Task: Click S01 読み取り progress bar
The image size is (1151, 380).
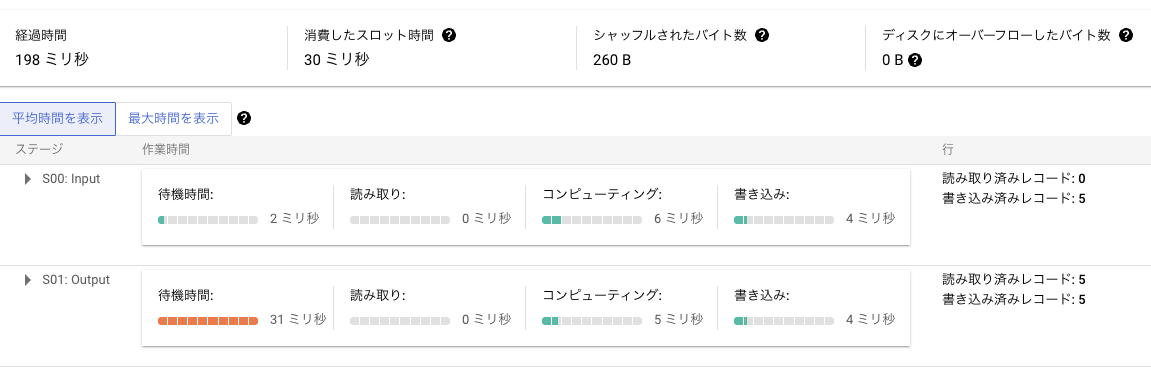Action: pos(400,321)
